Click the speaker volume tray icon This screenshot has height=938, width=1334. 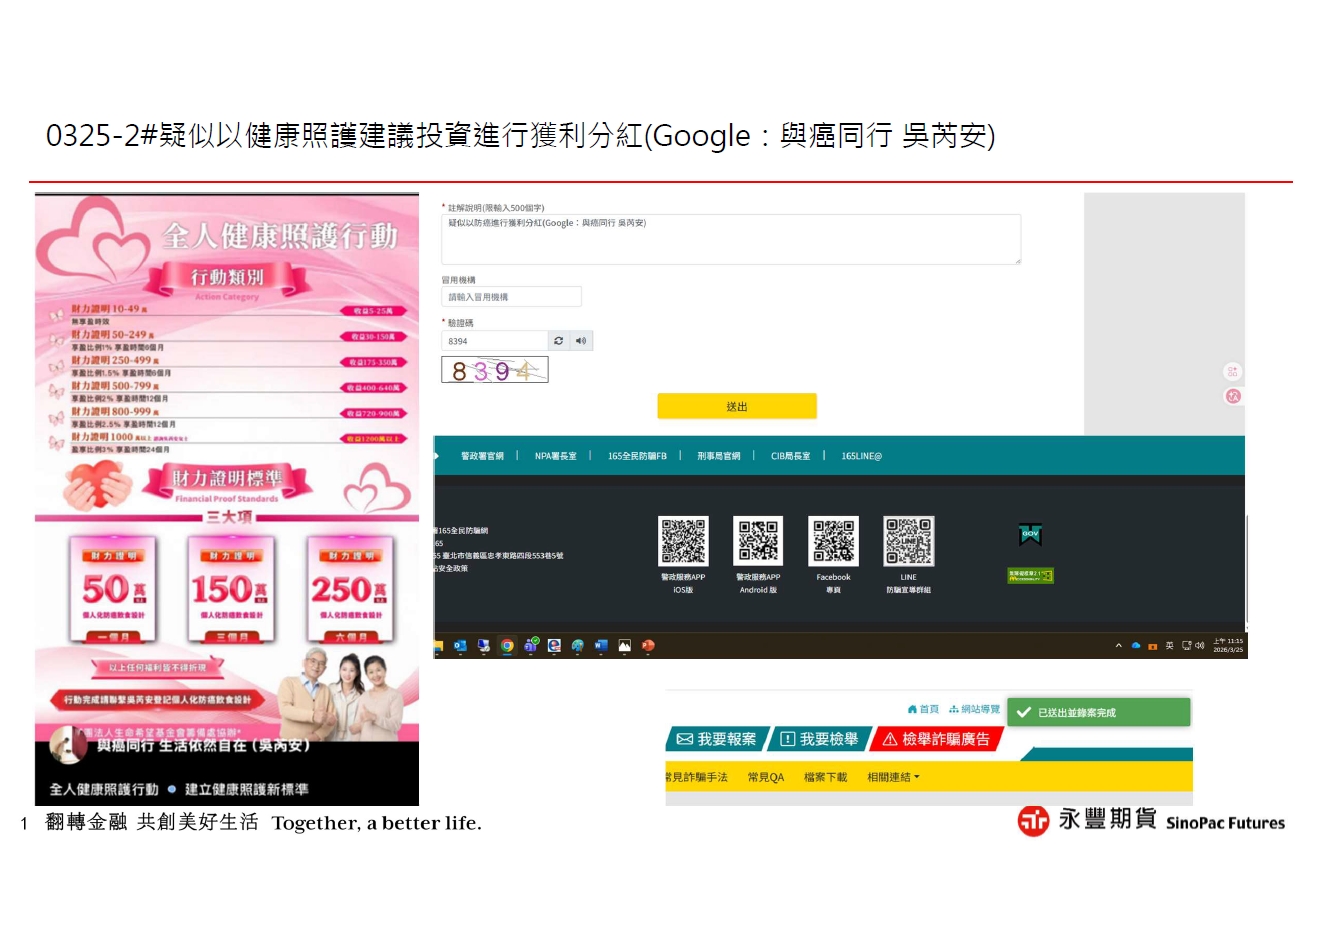click(1200, 646)
